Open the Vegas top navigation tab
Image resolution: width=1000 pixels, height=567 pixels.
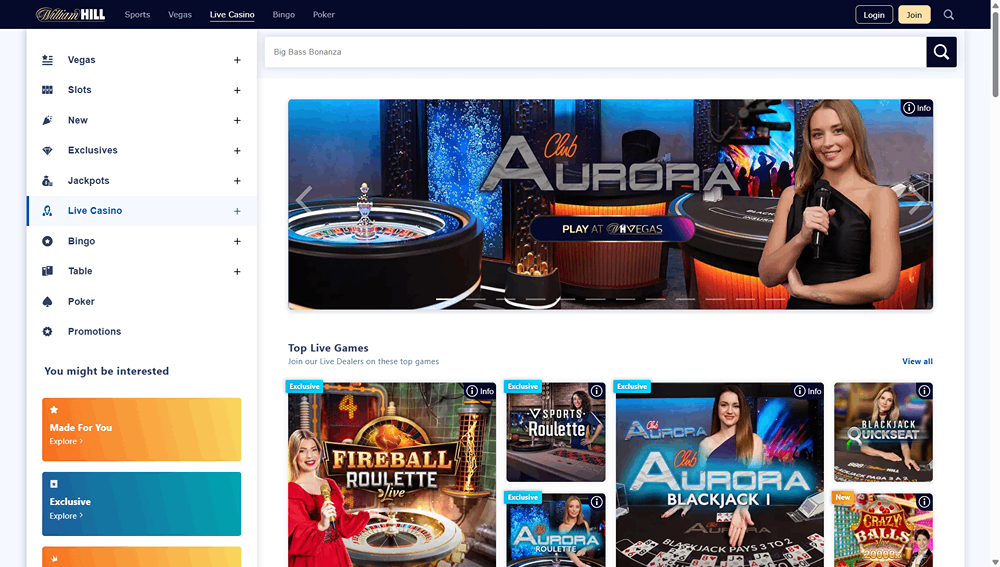click(180, 15)
